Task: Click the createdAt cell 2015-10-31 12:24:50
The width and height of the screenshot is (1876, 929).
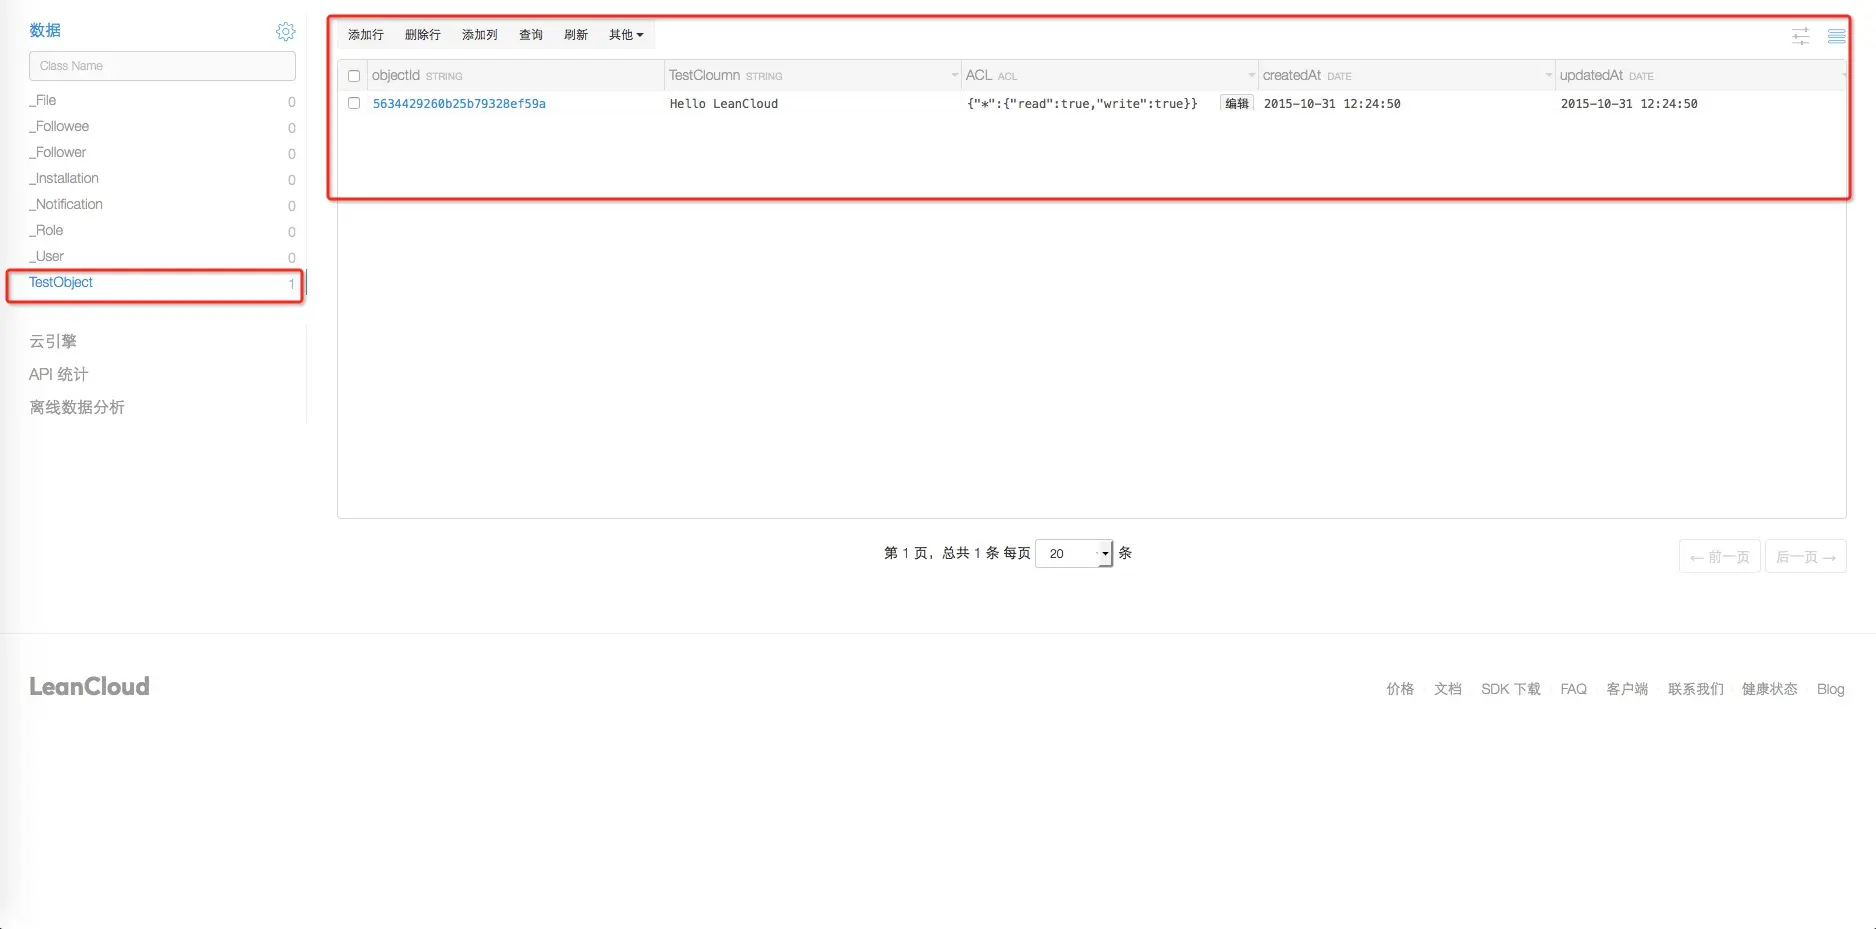Action: [x=1332, y=104]
